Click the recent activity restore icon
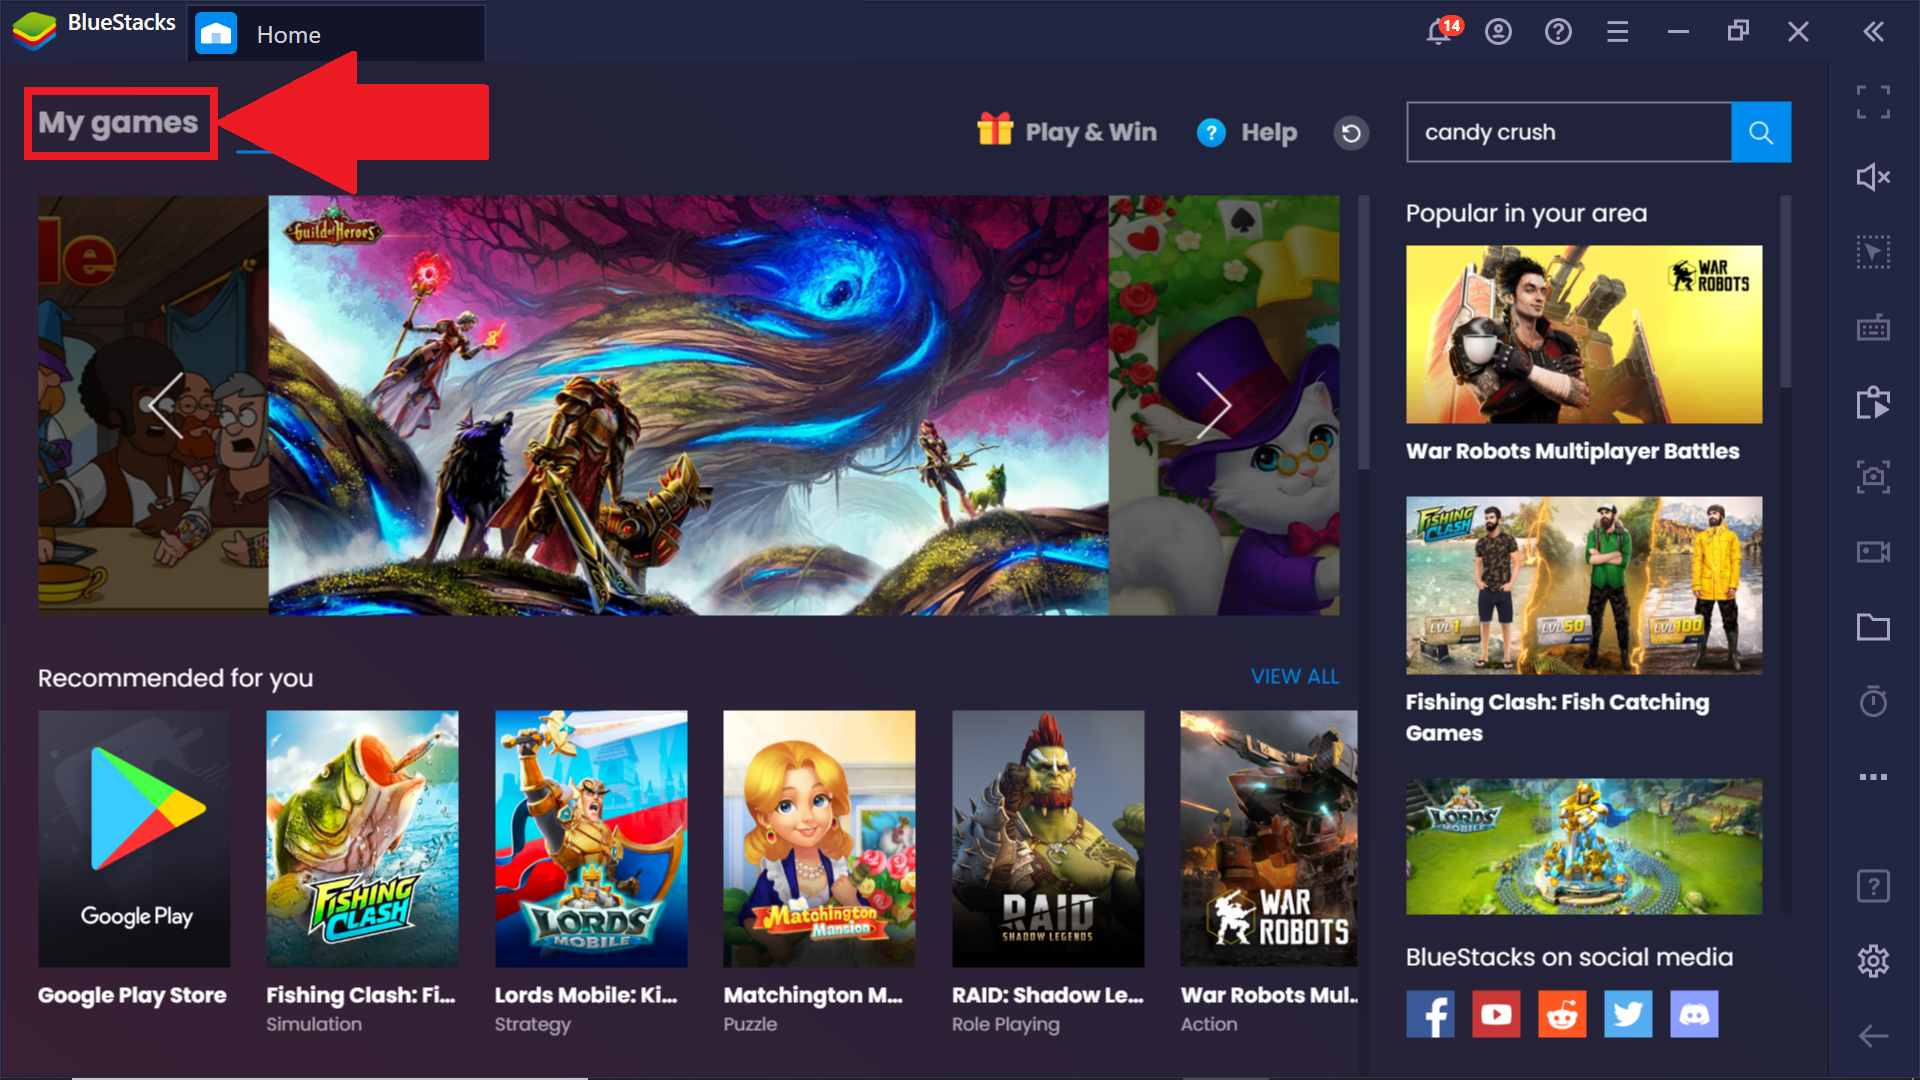 pos(1352,132)
